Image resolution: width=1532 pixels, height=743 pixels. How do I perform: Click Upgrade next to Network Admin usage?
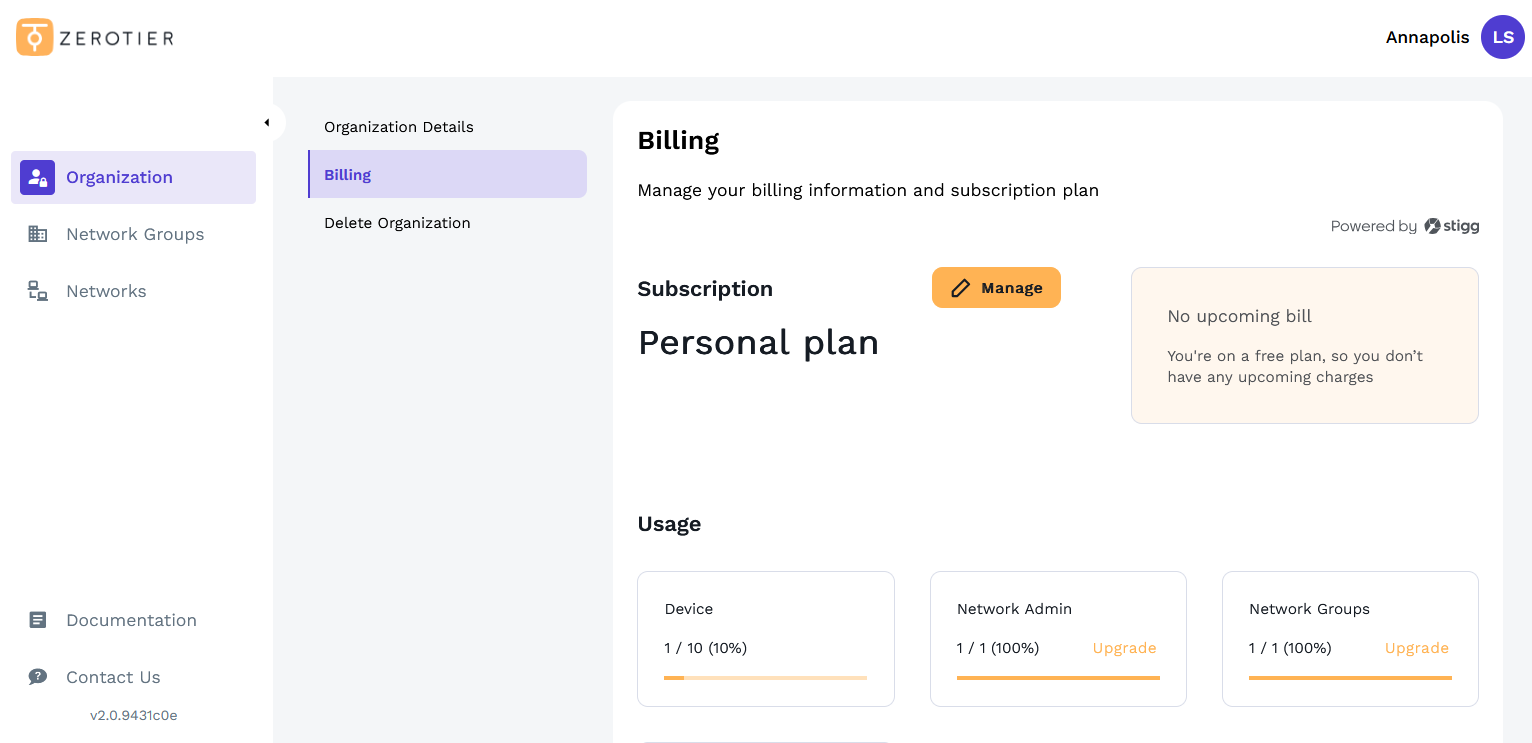point(1124,648)
